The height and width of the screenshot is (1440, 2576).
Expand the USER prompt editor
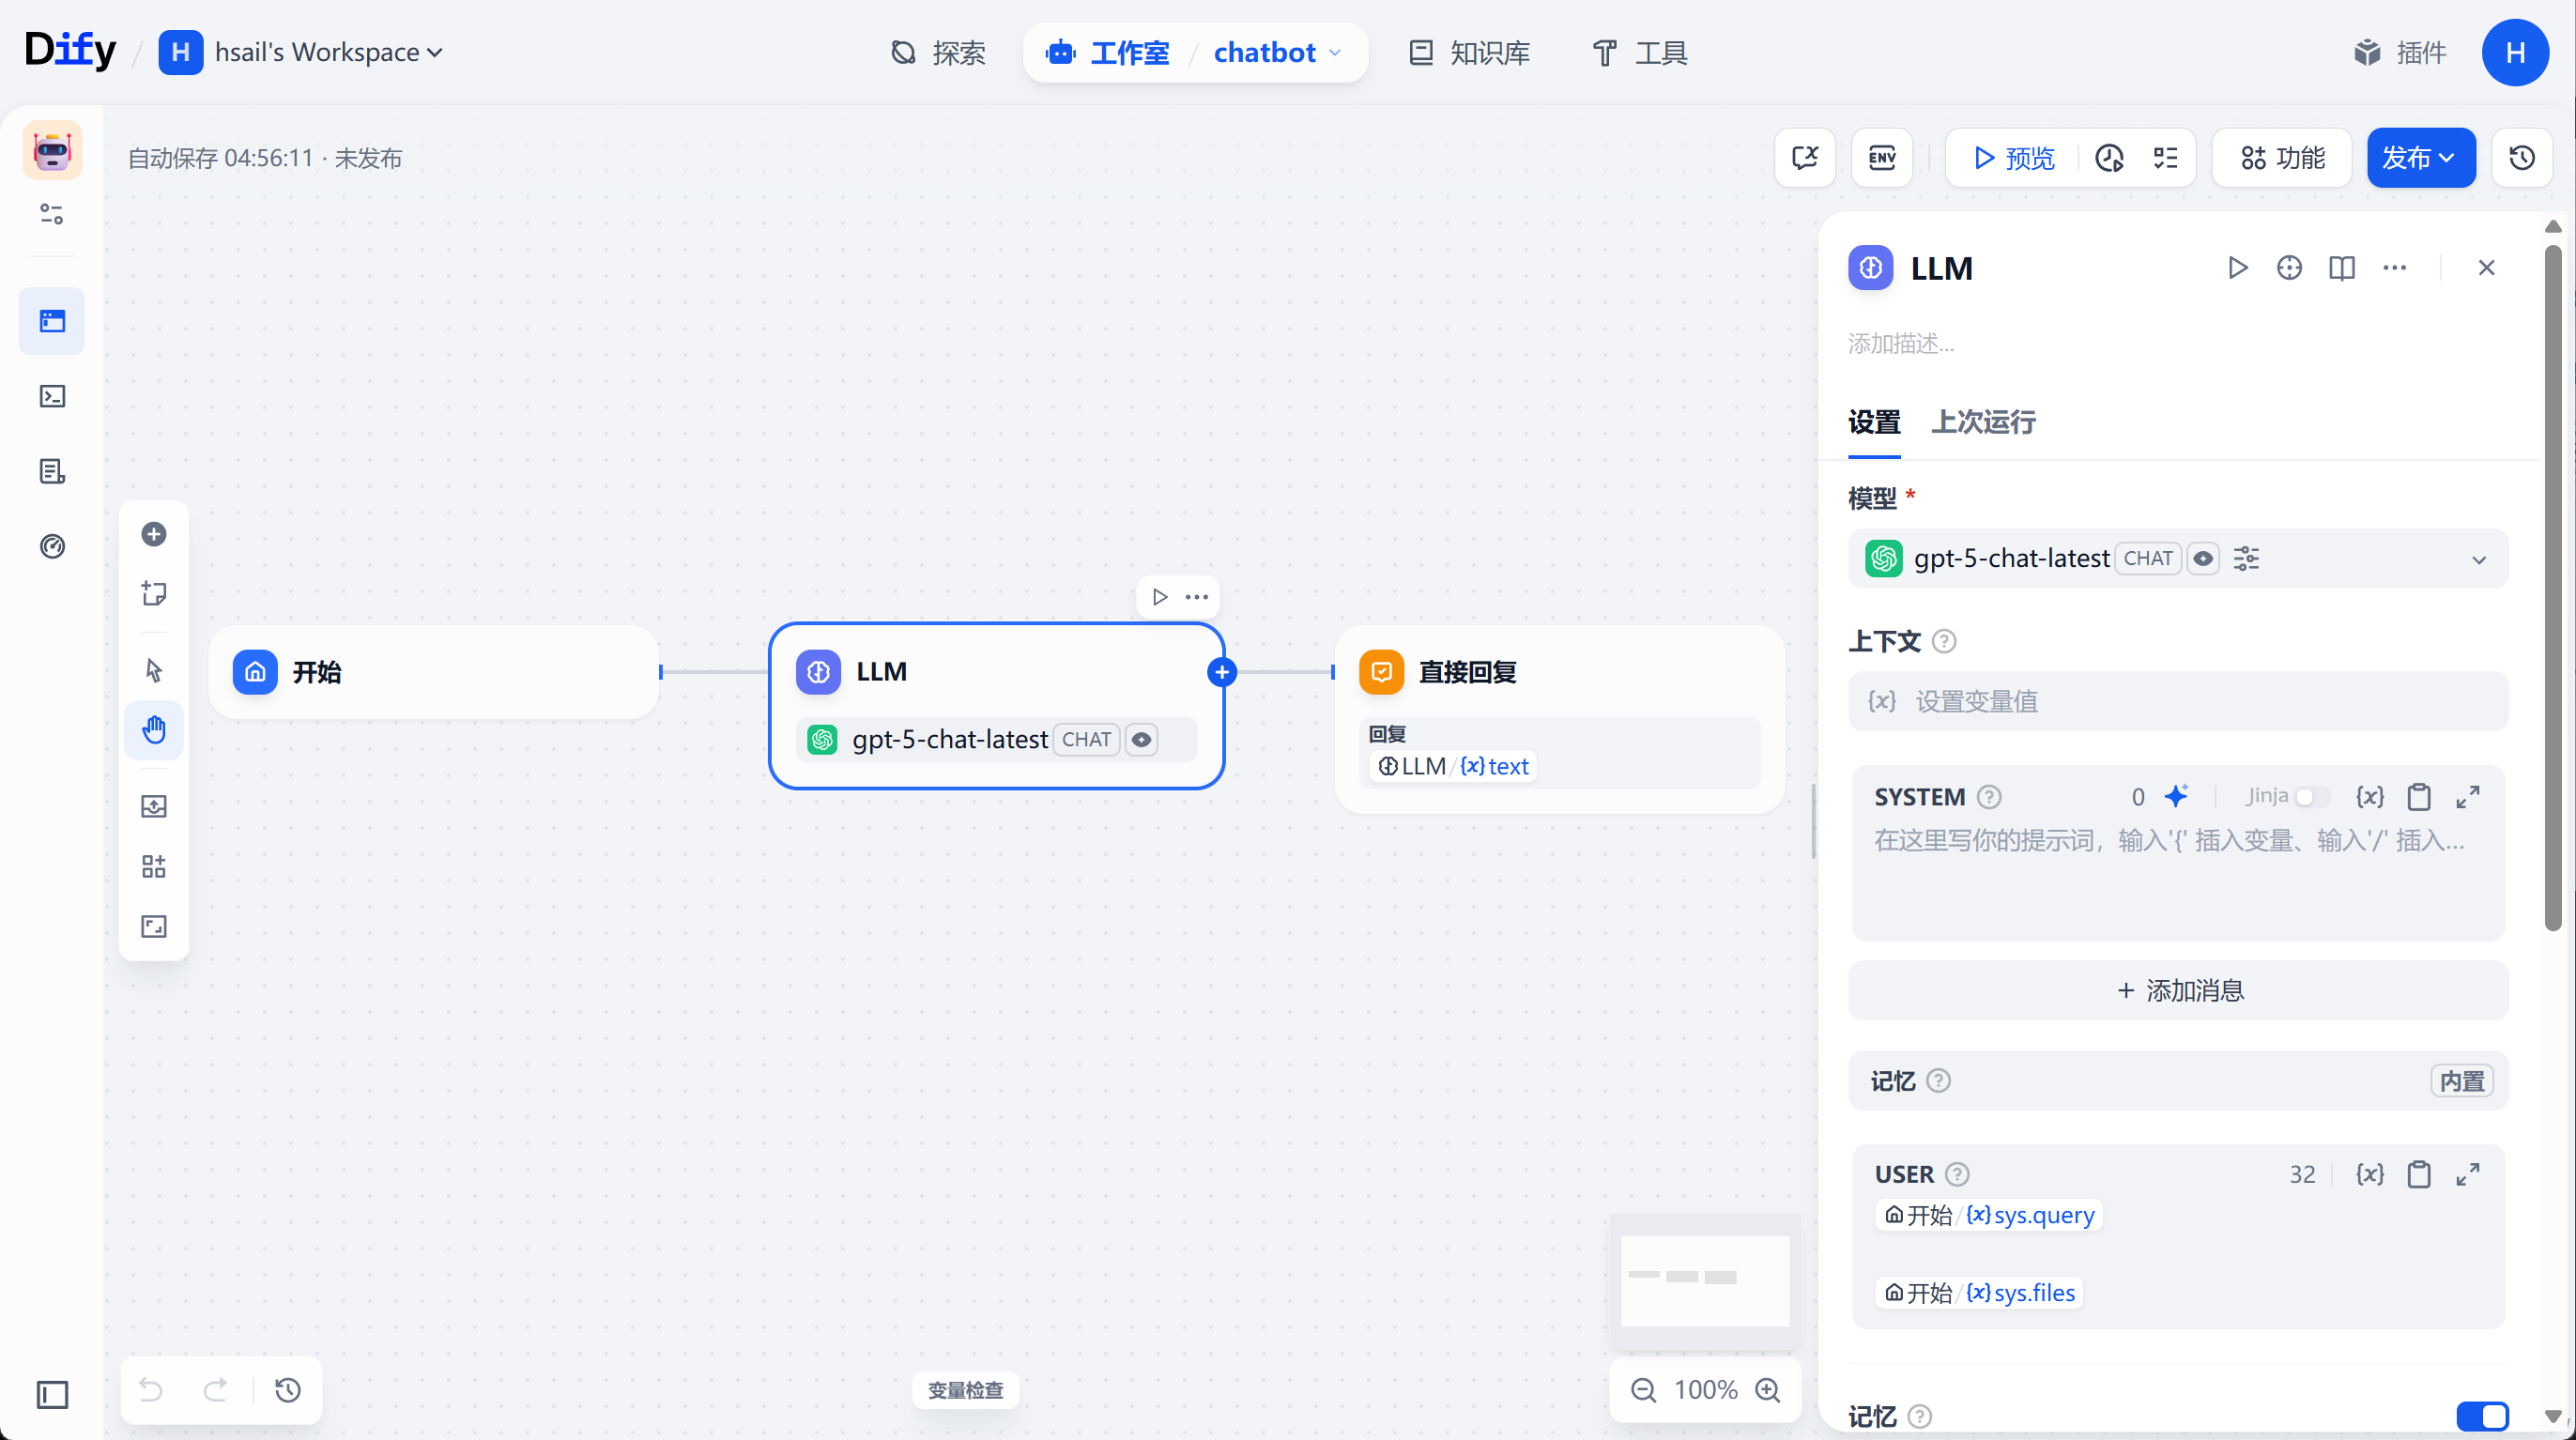point(2467,1174)
